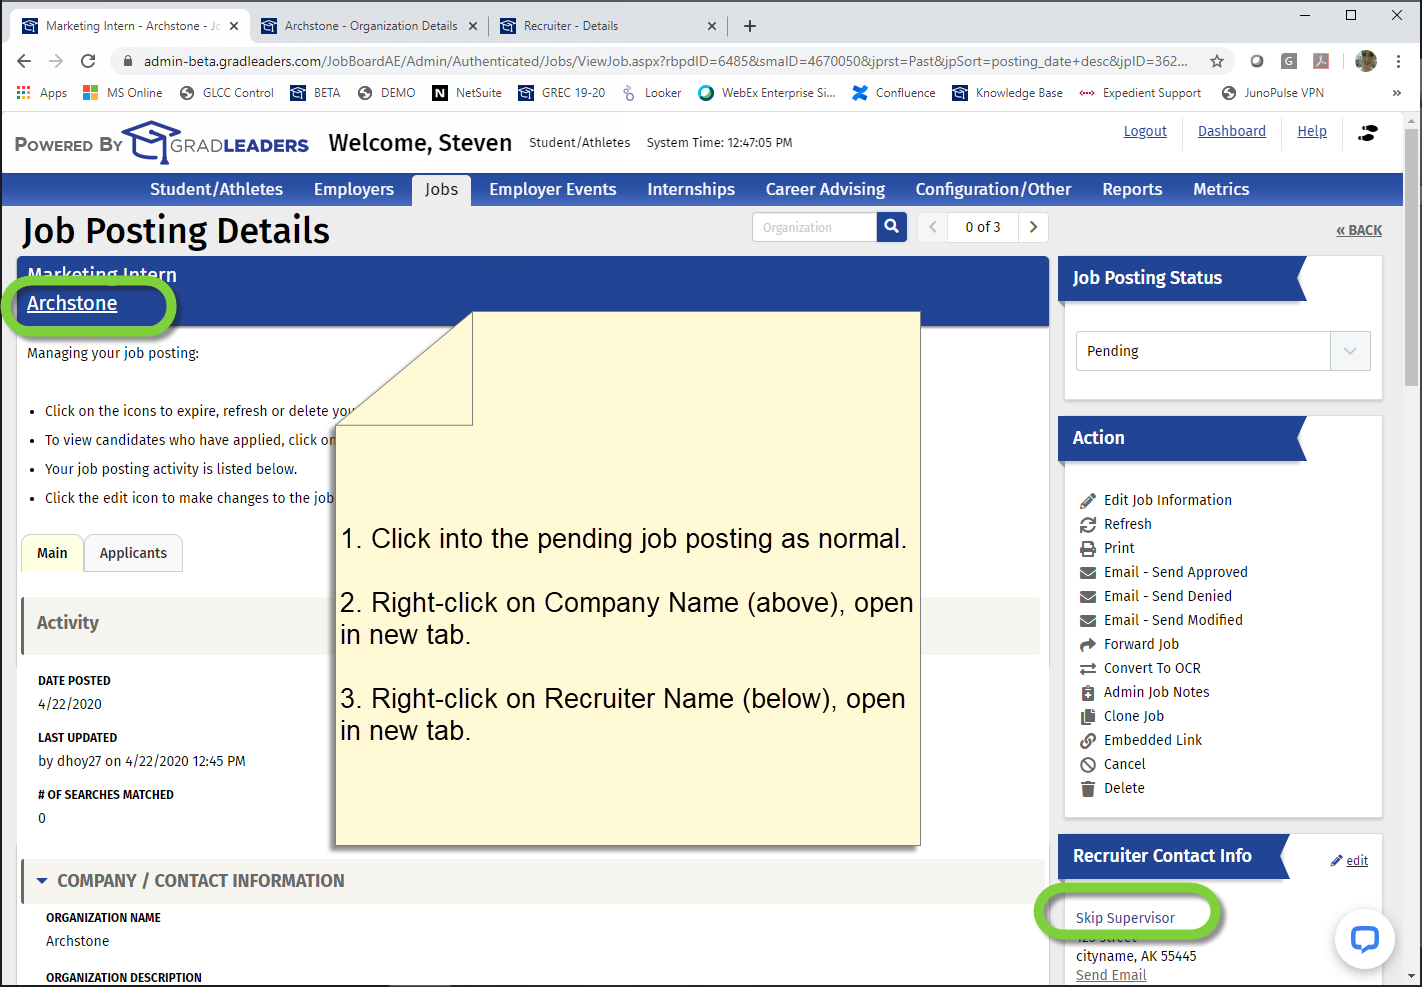Click the Clone Job copy icon
This screenshot has height=987, width=1422.
pos(1088,716)
